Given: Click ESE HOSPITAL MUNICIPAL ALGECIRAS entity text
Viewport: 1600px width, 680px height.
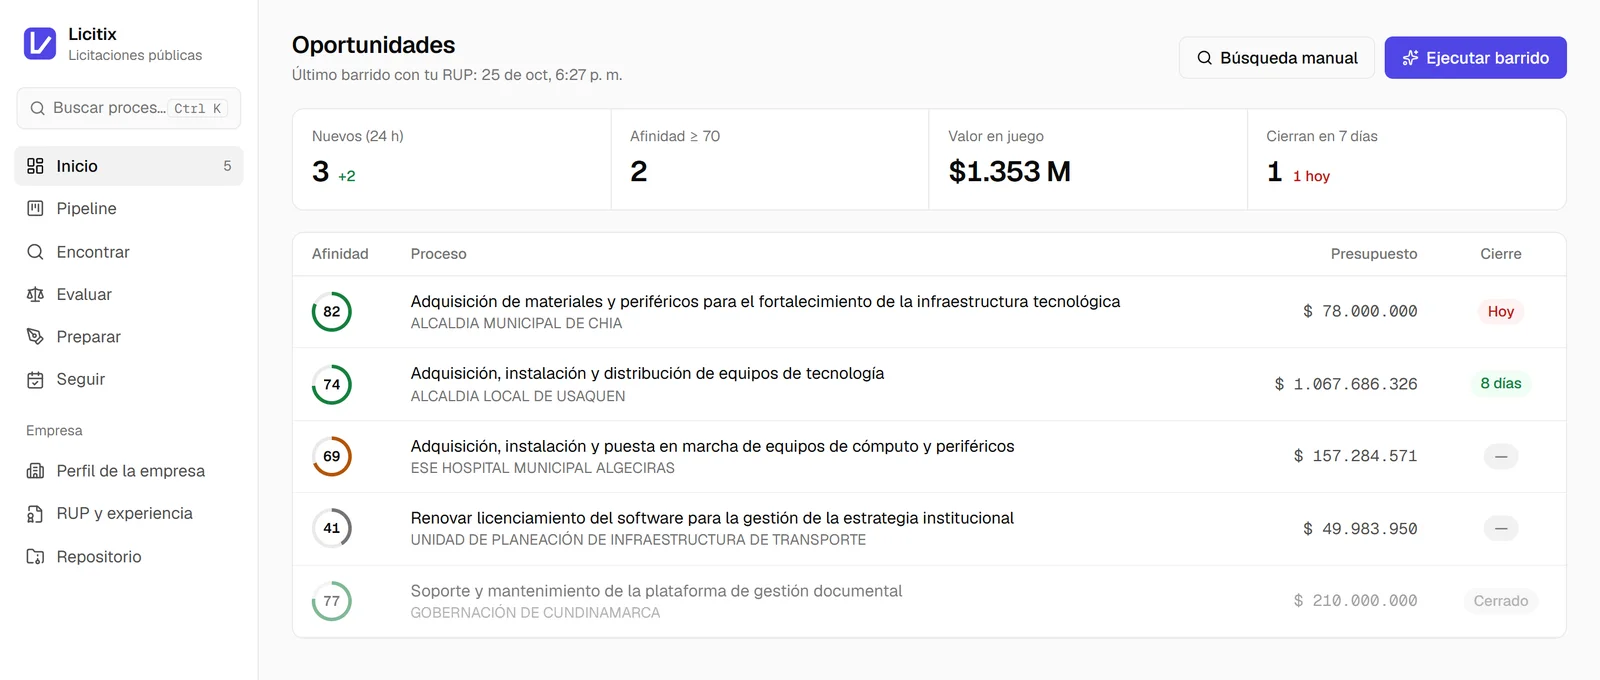Looking at the screenshot, I should point(542,468).
